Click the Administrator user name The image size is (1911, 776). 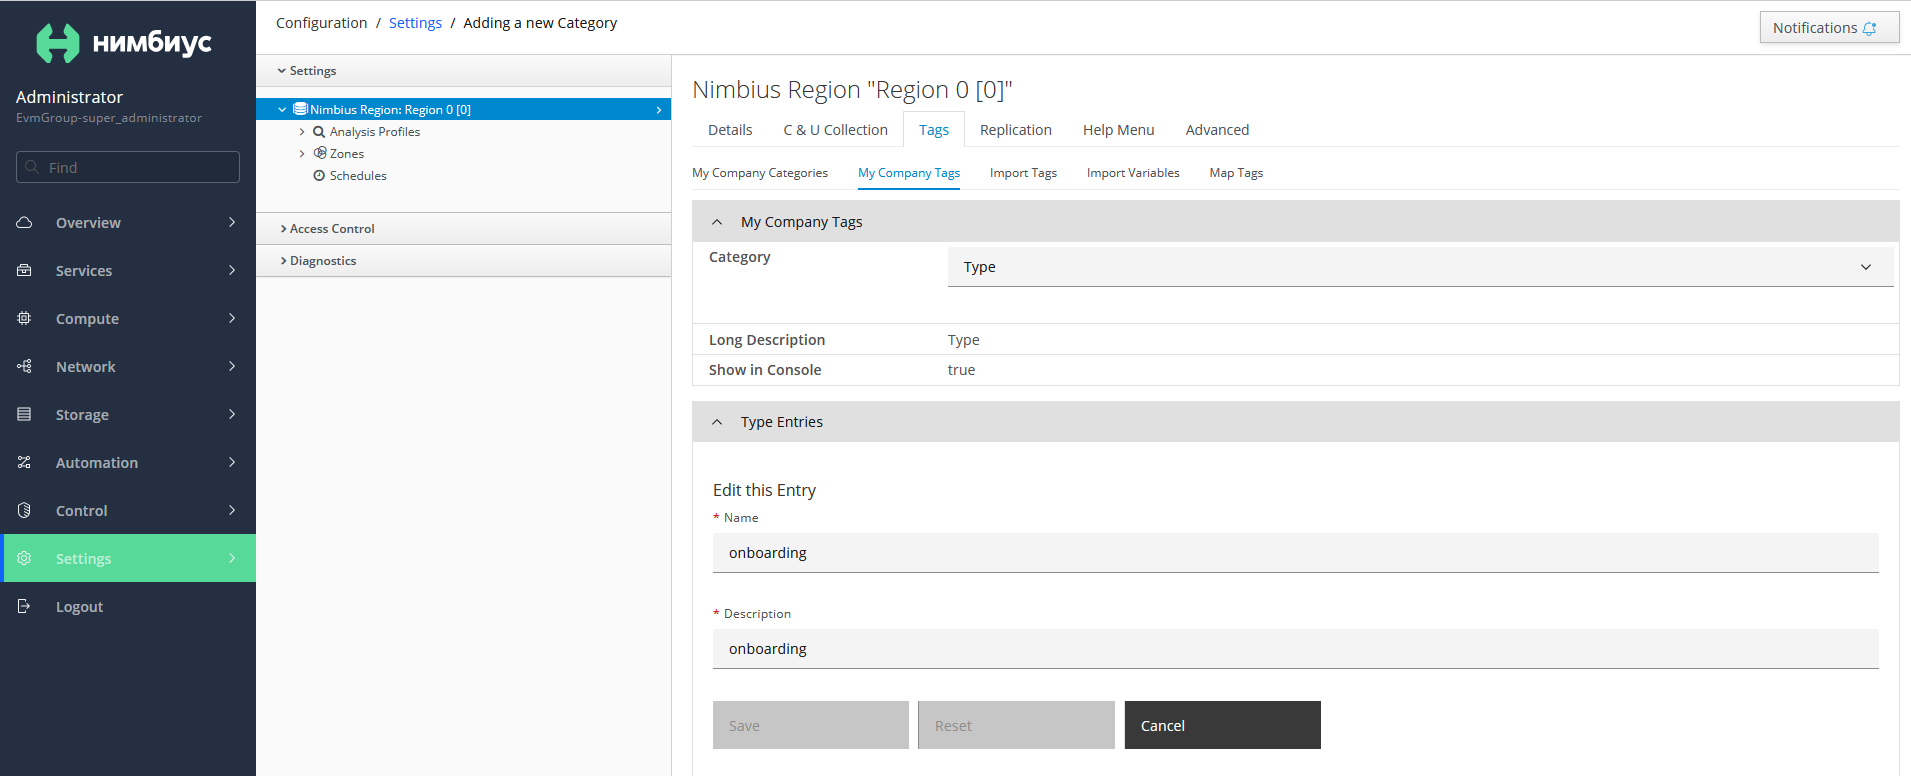click(x=69, y=97)
